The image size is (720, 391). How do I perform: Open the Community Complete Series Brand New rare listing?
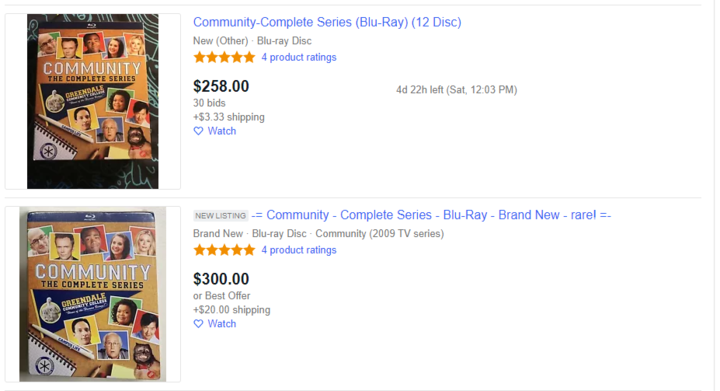[431, 215]
